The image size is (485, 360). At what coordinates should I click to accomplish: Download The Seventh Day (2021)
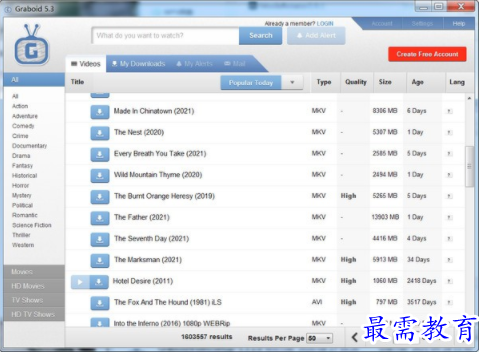point(100,239)
